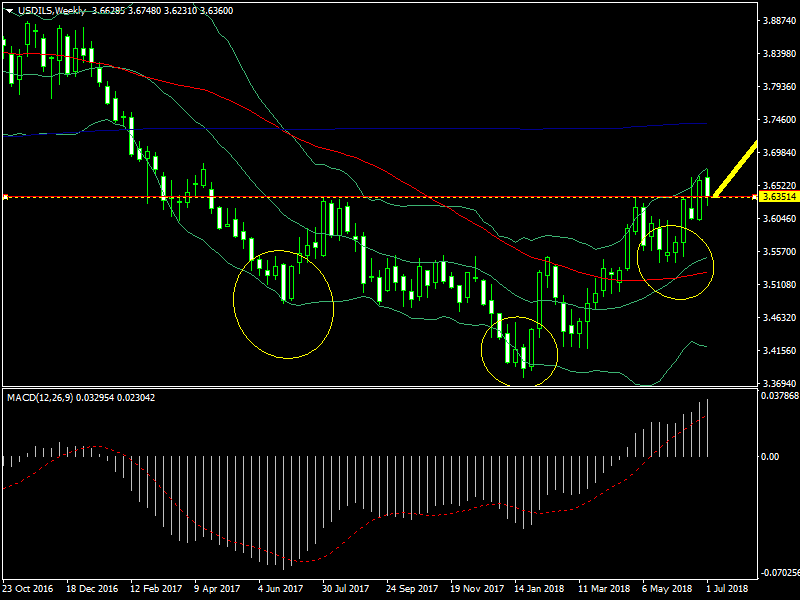Click the yellow circle around June 2017 candles
Image resolution: width=800 pixels, height=600 pixels.
pos(283,304)
